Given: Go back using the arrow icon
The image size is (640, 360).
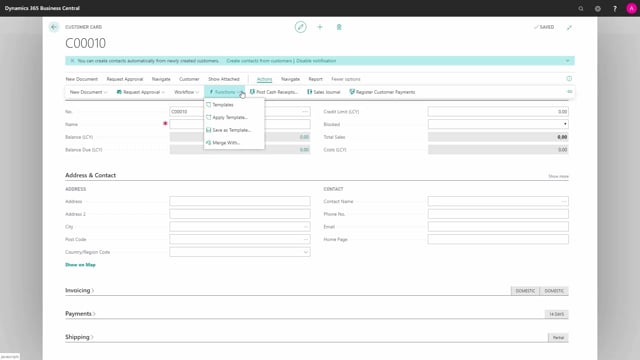Looking at the screenshot, I should click(53, 27).
